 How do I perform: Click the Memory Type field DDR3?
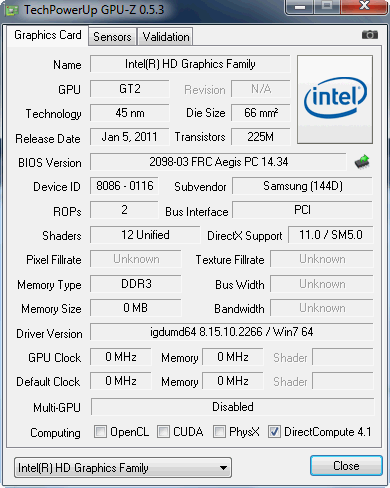point(136,284)
